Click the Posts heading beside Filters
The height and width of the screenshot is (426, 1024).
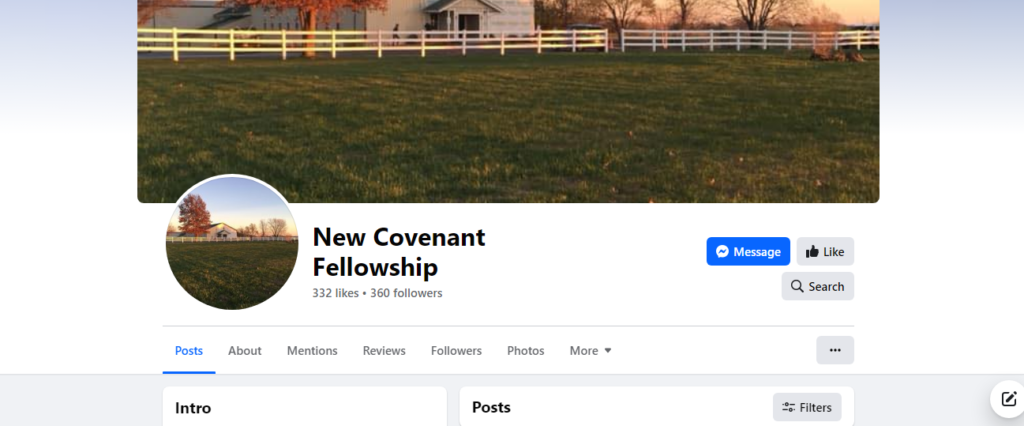point(491,407)
